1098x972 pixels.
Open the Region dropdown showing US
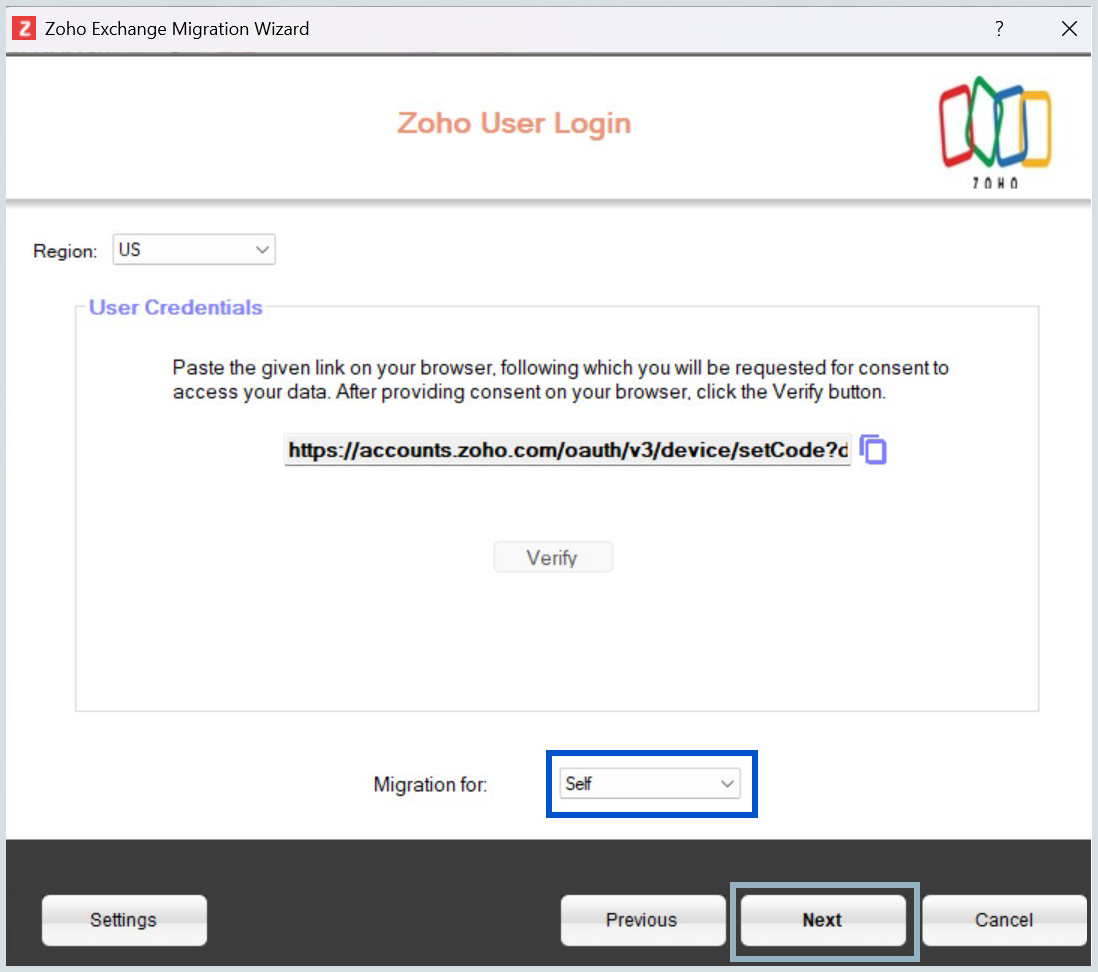pos(194,250)
